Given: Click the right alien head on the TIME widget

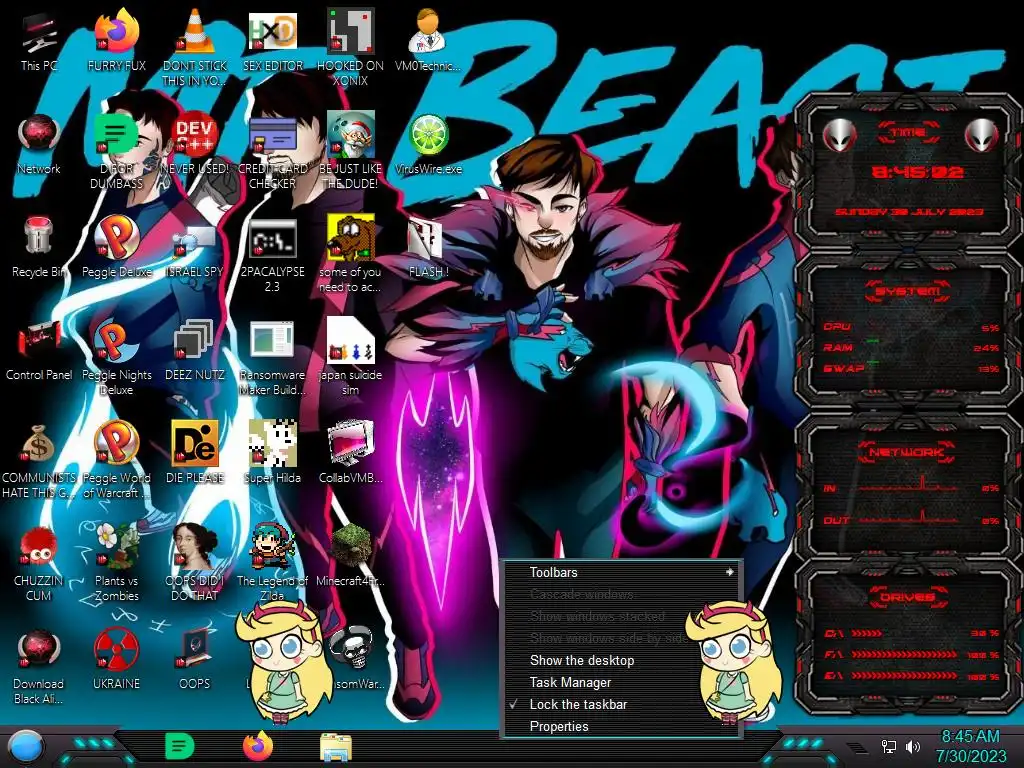Looking at the screenshot, I should pos(981,135).
